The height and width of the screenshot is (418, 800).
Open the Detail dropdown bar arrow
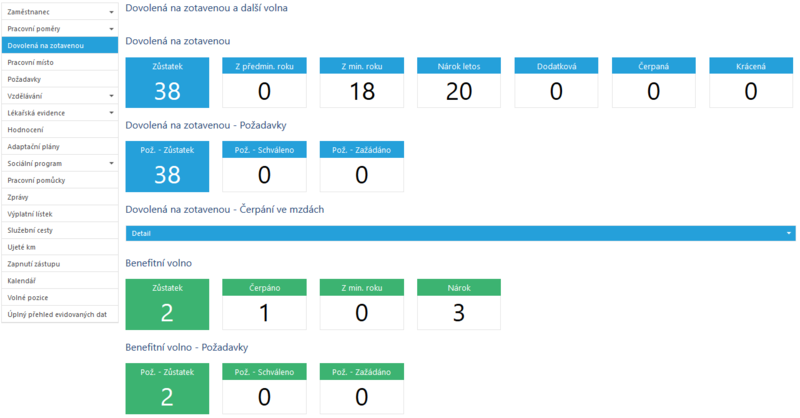[789, 233]
